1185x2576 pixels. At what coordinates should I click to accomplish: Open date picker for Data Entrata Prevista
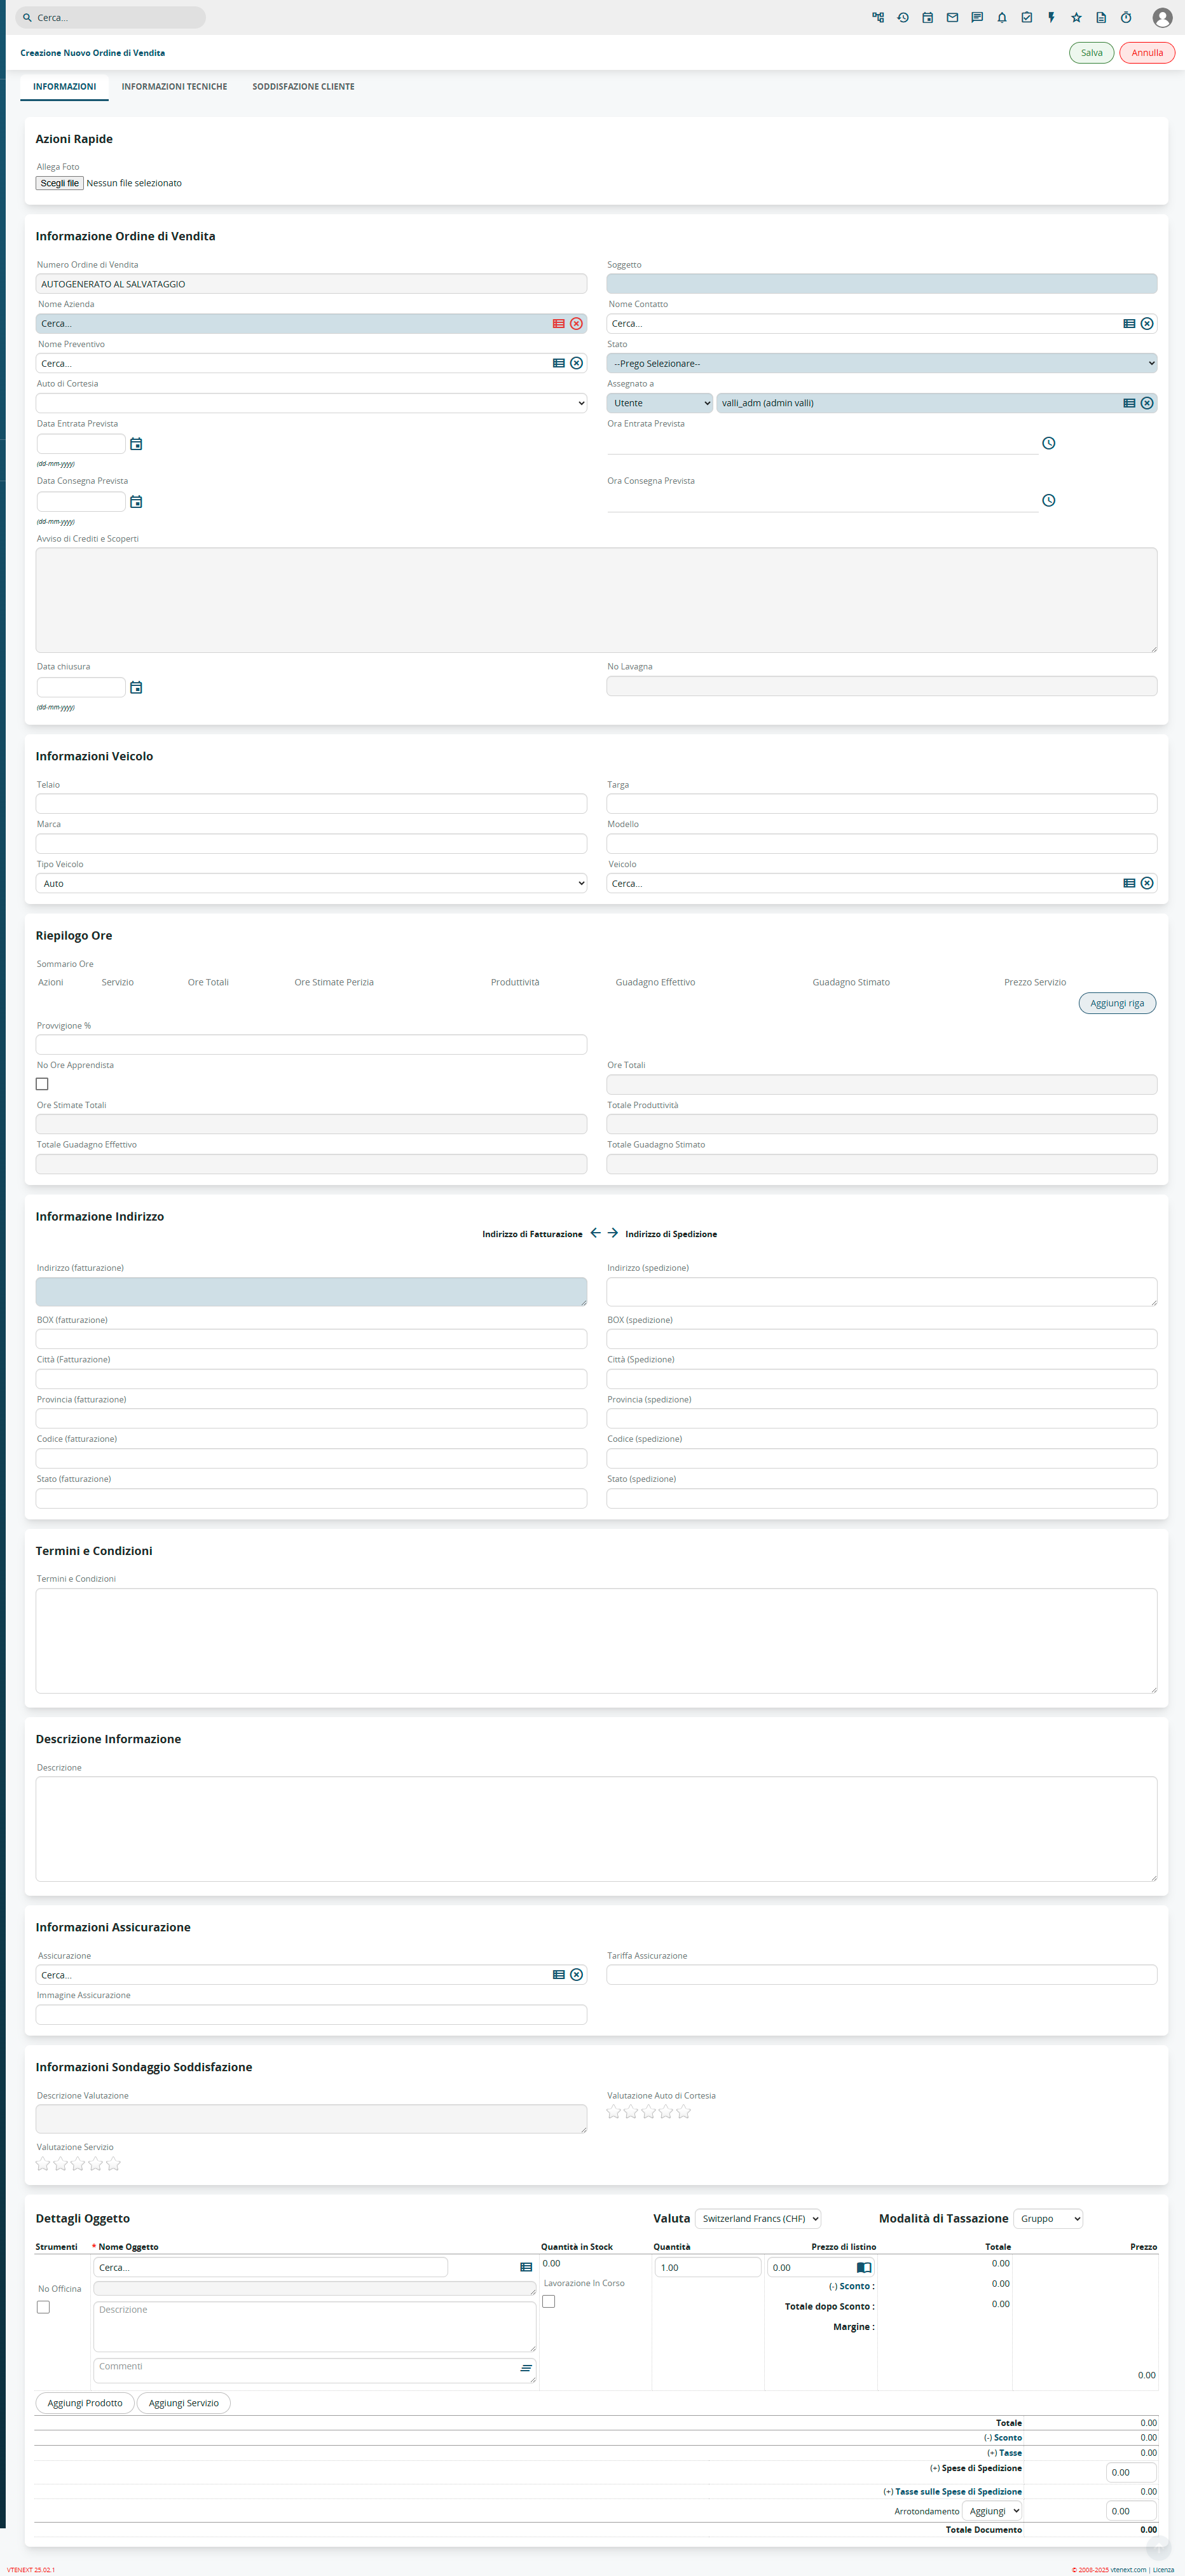point(136,444)
